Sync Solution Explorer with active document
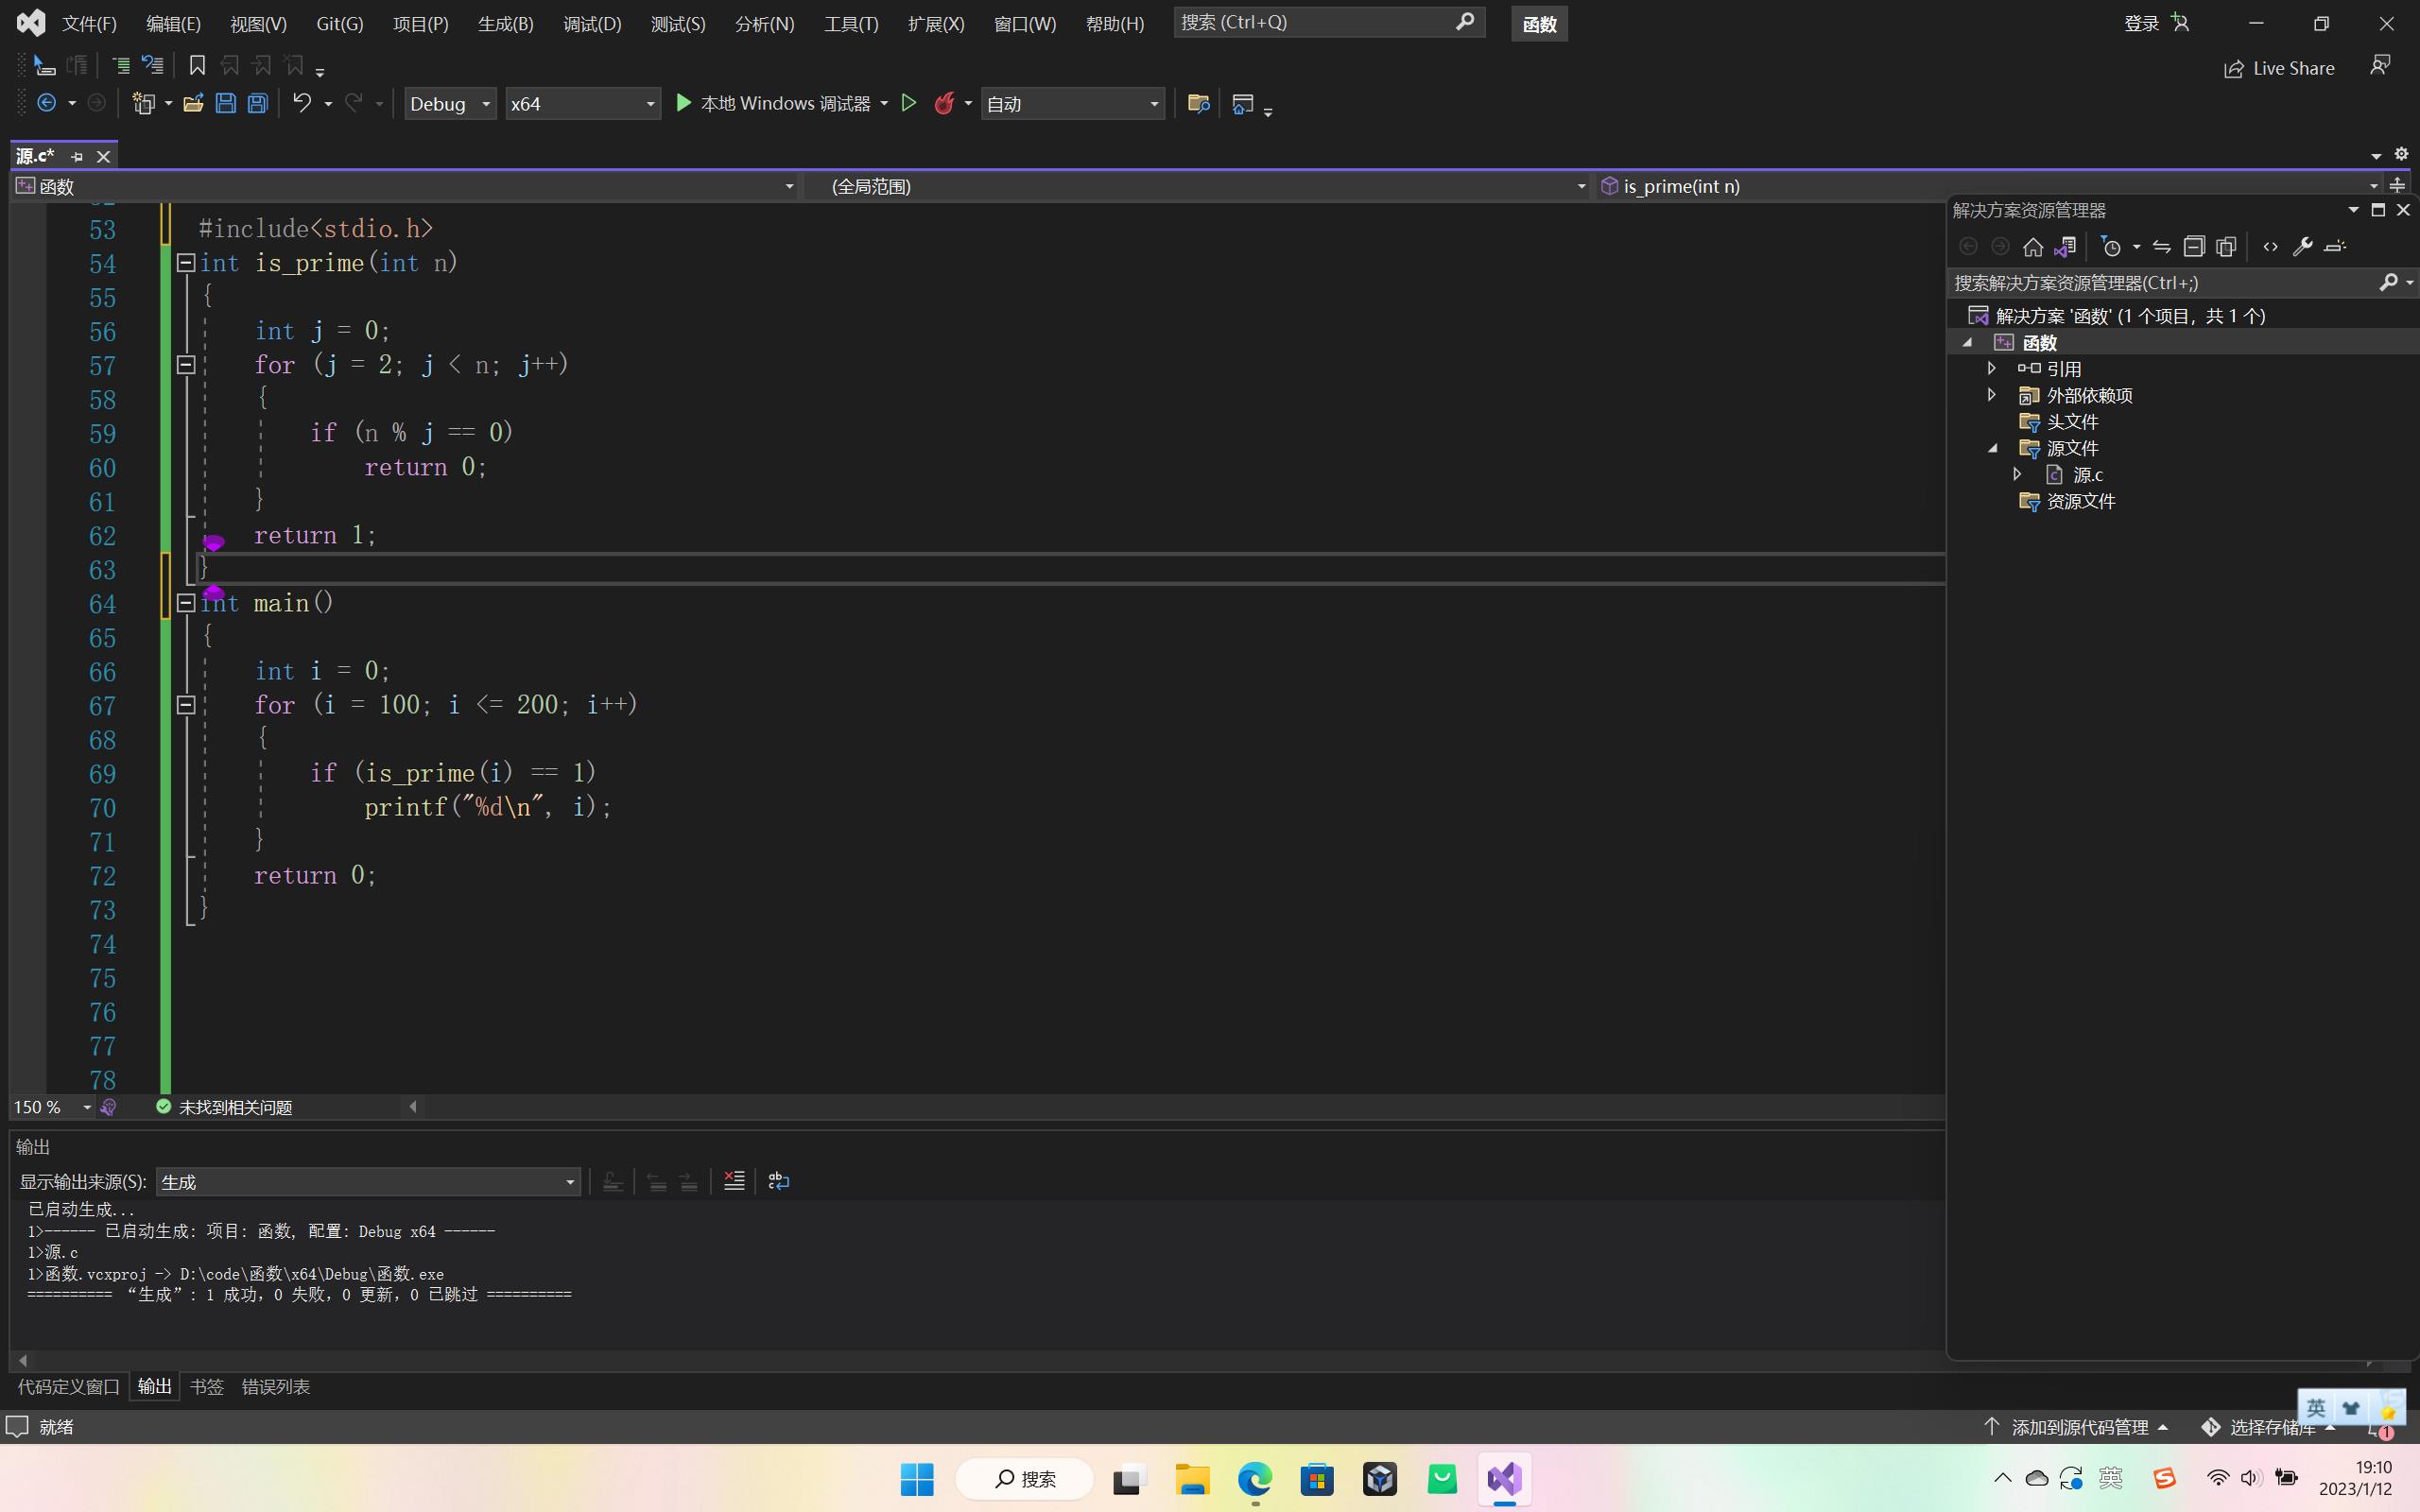This screenshot has height=1512, width=2420. coord(2162,247)
